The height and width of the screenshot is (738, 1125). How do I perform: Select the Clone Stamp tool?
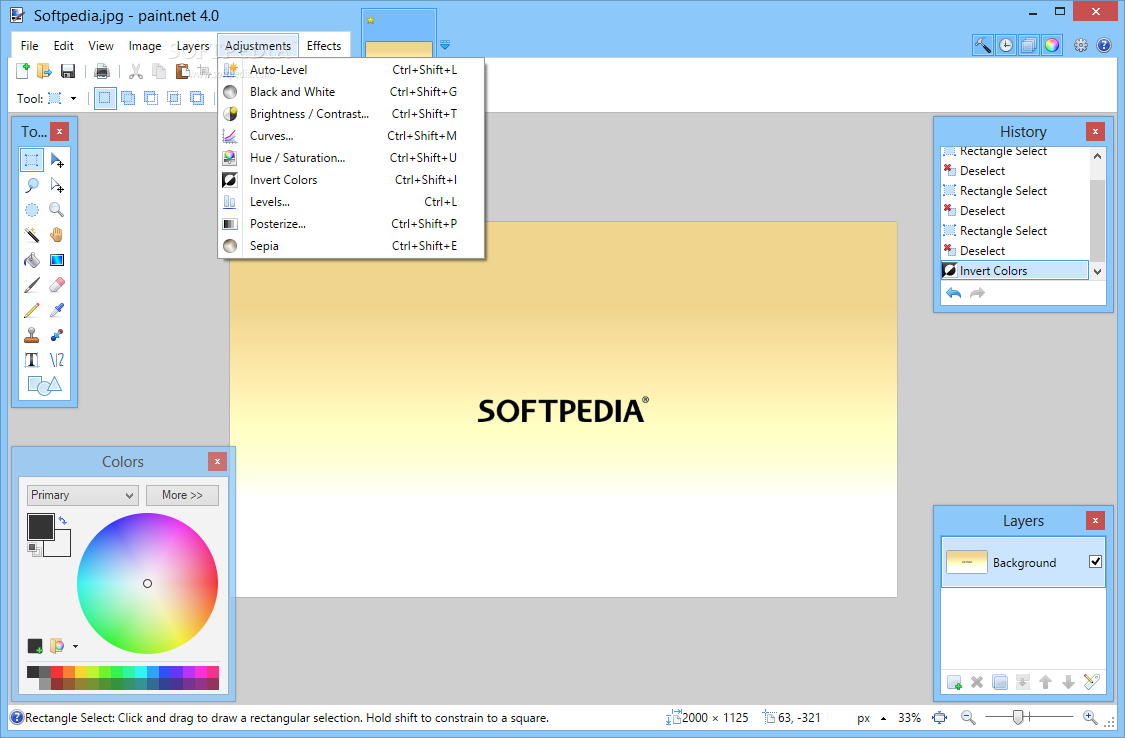pyautogui.click(x=32, y=335)
